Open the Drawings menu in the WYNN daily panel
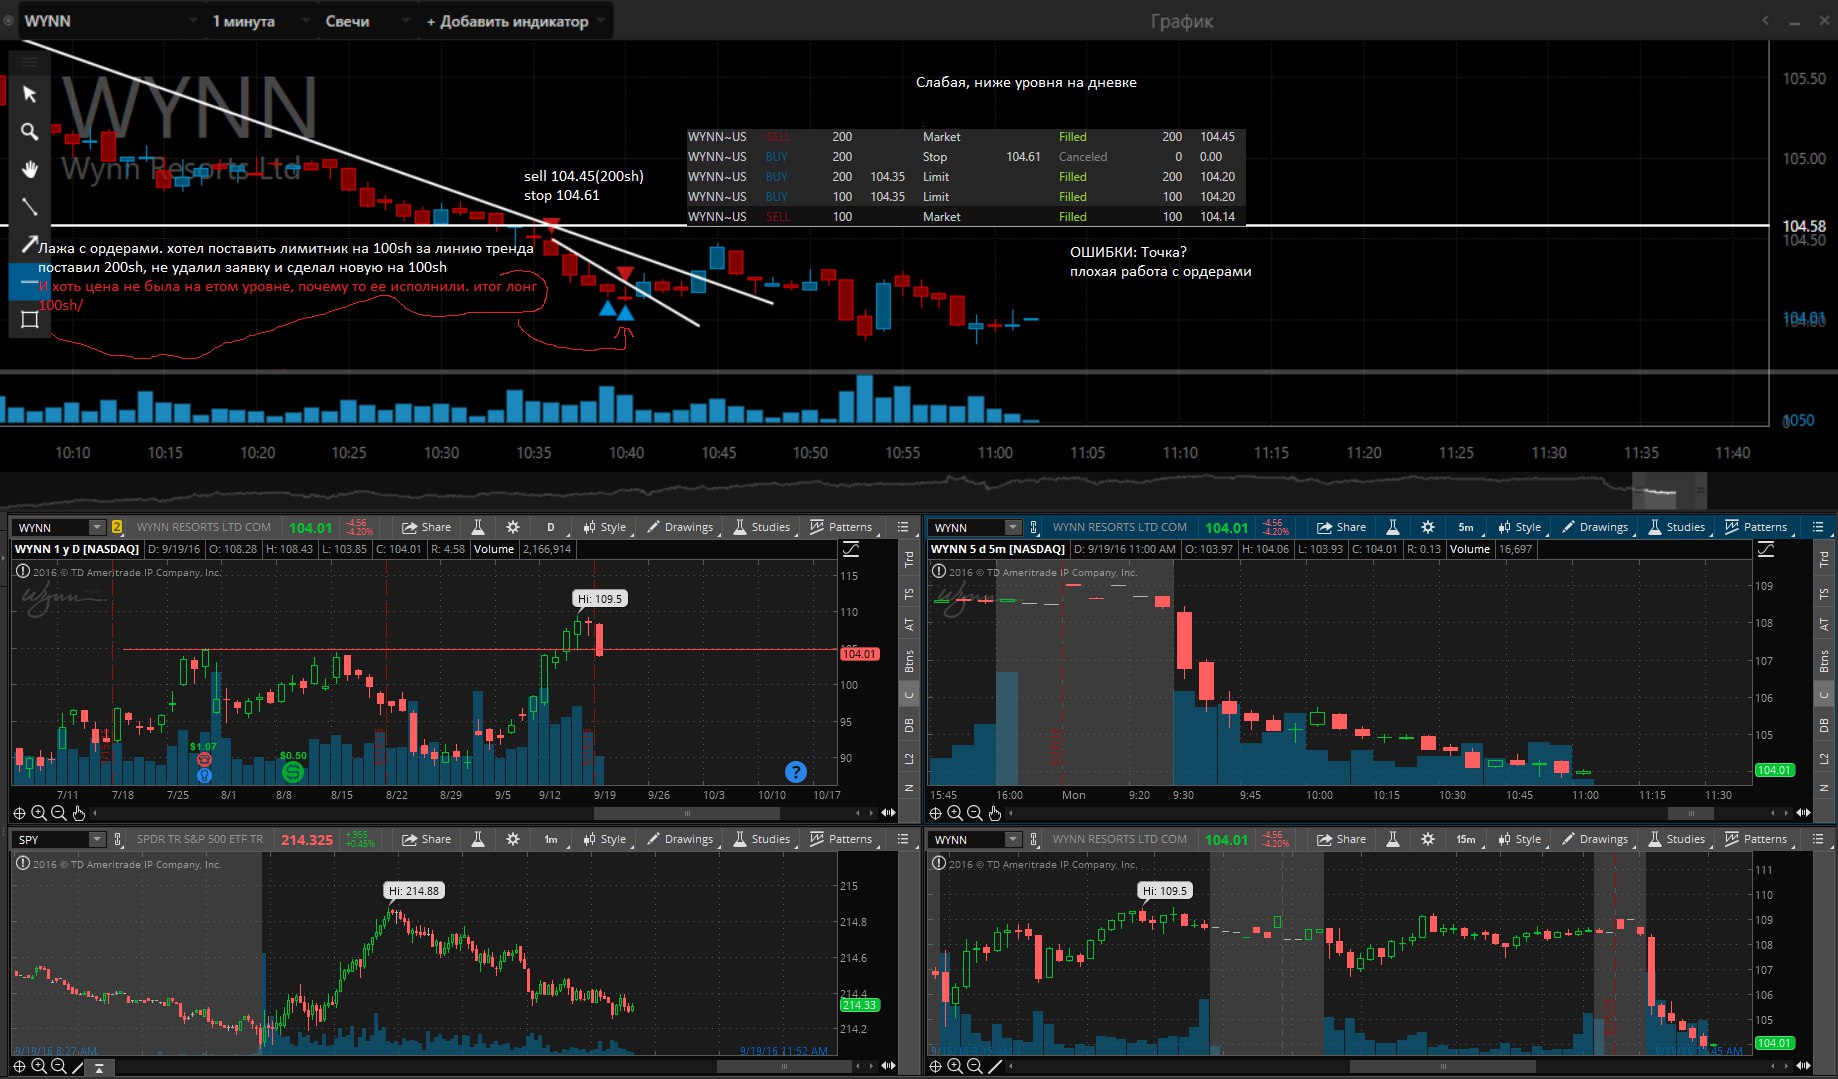 [x=680, y=527]
